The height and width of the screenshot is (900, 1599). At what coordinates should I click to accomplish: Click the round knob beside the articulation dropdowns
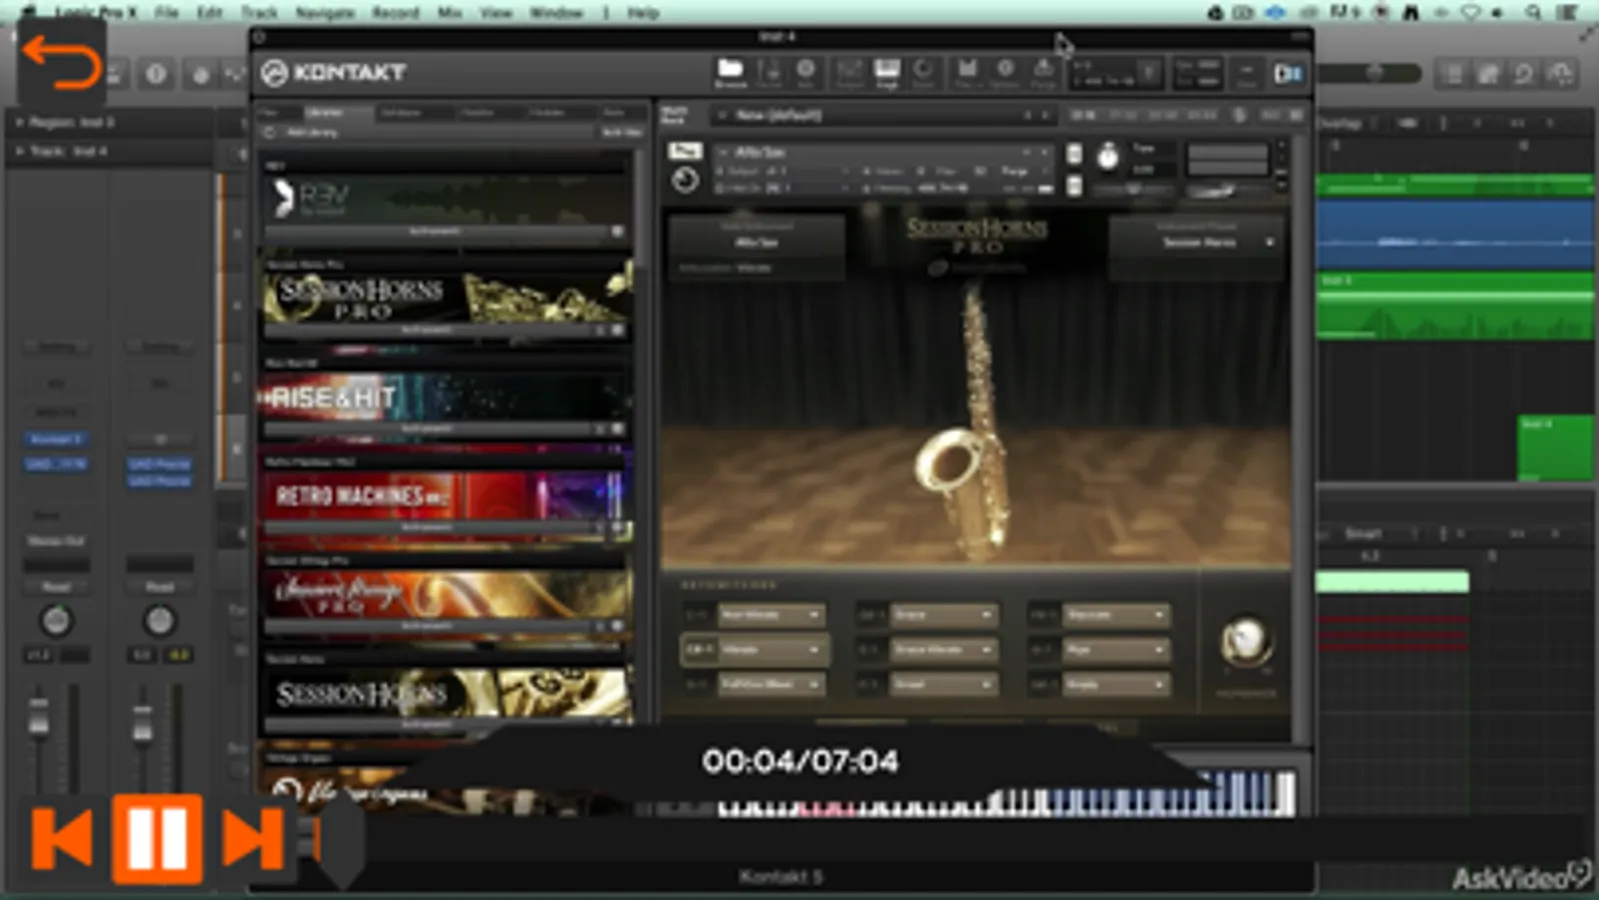(x=1245, y=640)
